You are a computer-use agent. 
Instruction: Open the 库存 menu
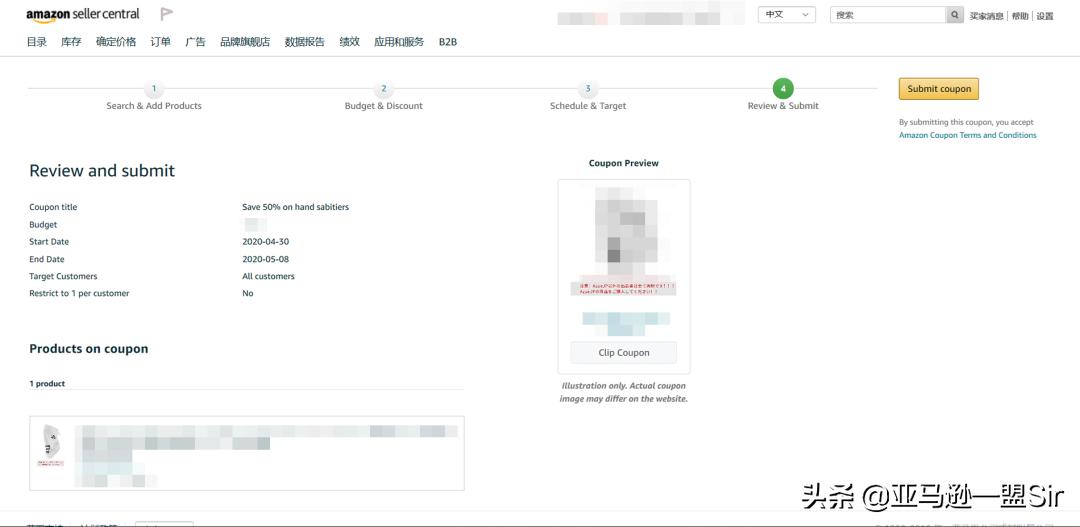[x=71, y=42]
